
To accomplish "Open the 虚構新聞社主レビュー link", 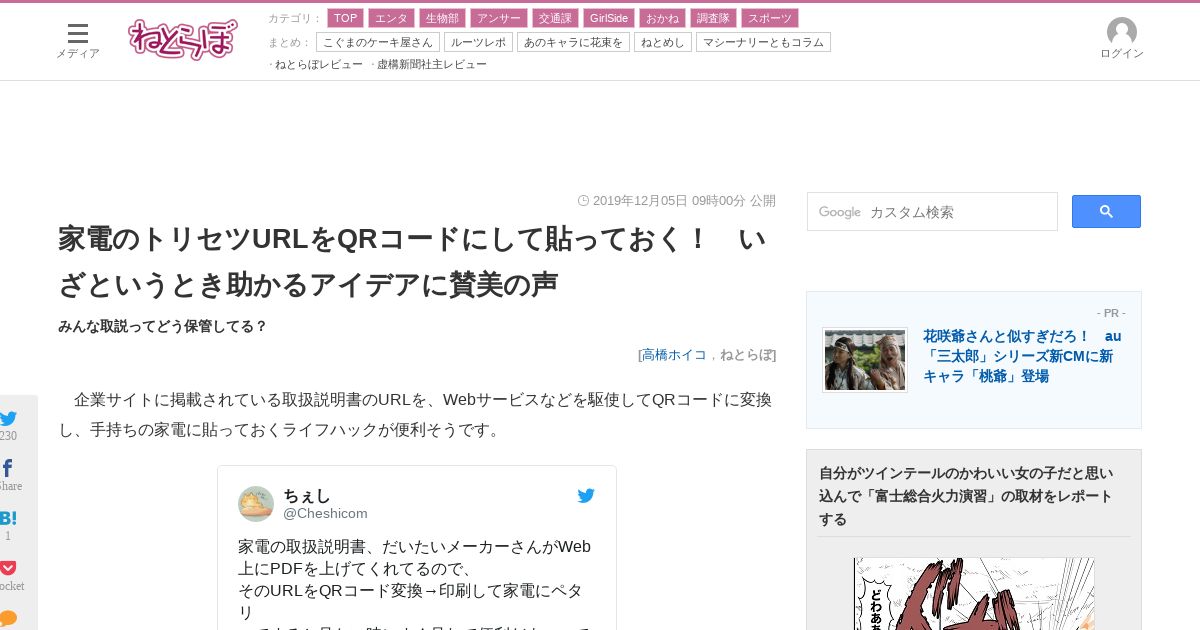I will pos(431,64).
